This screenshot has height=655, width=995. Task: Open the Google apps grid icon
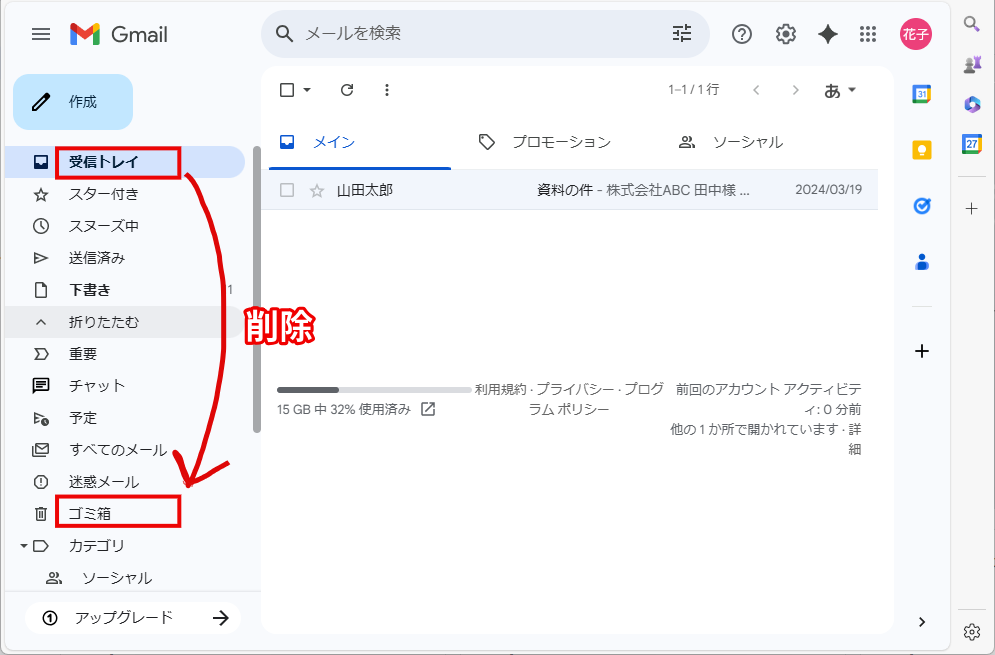point(868,33)
